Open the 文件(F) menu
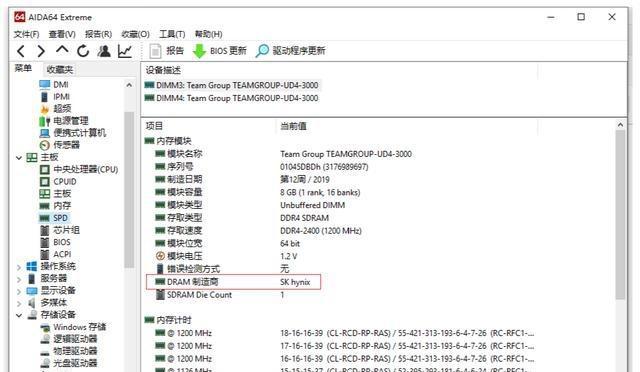This screenshot has height=372, width=640. 27,34
